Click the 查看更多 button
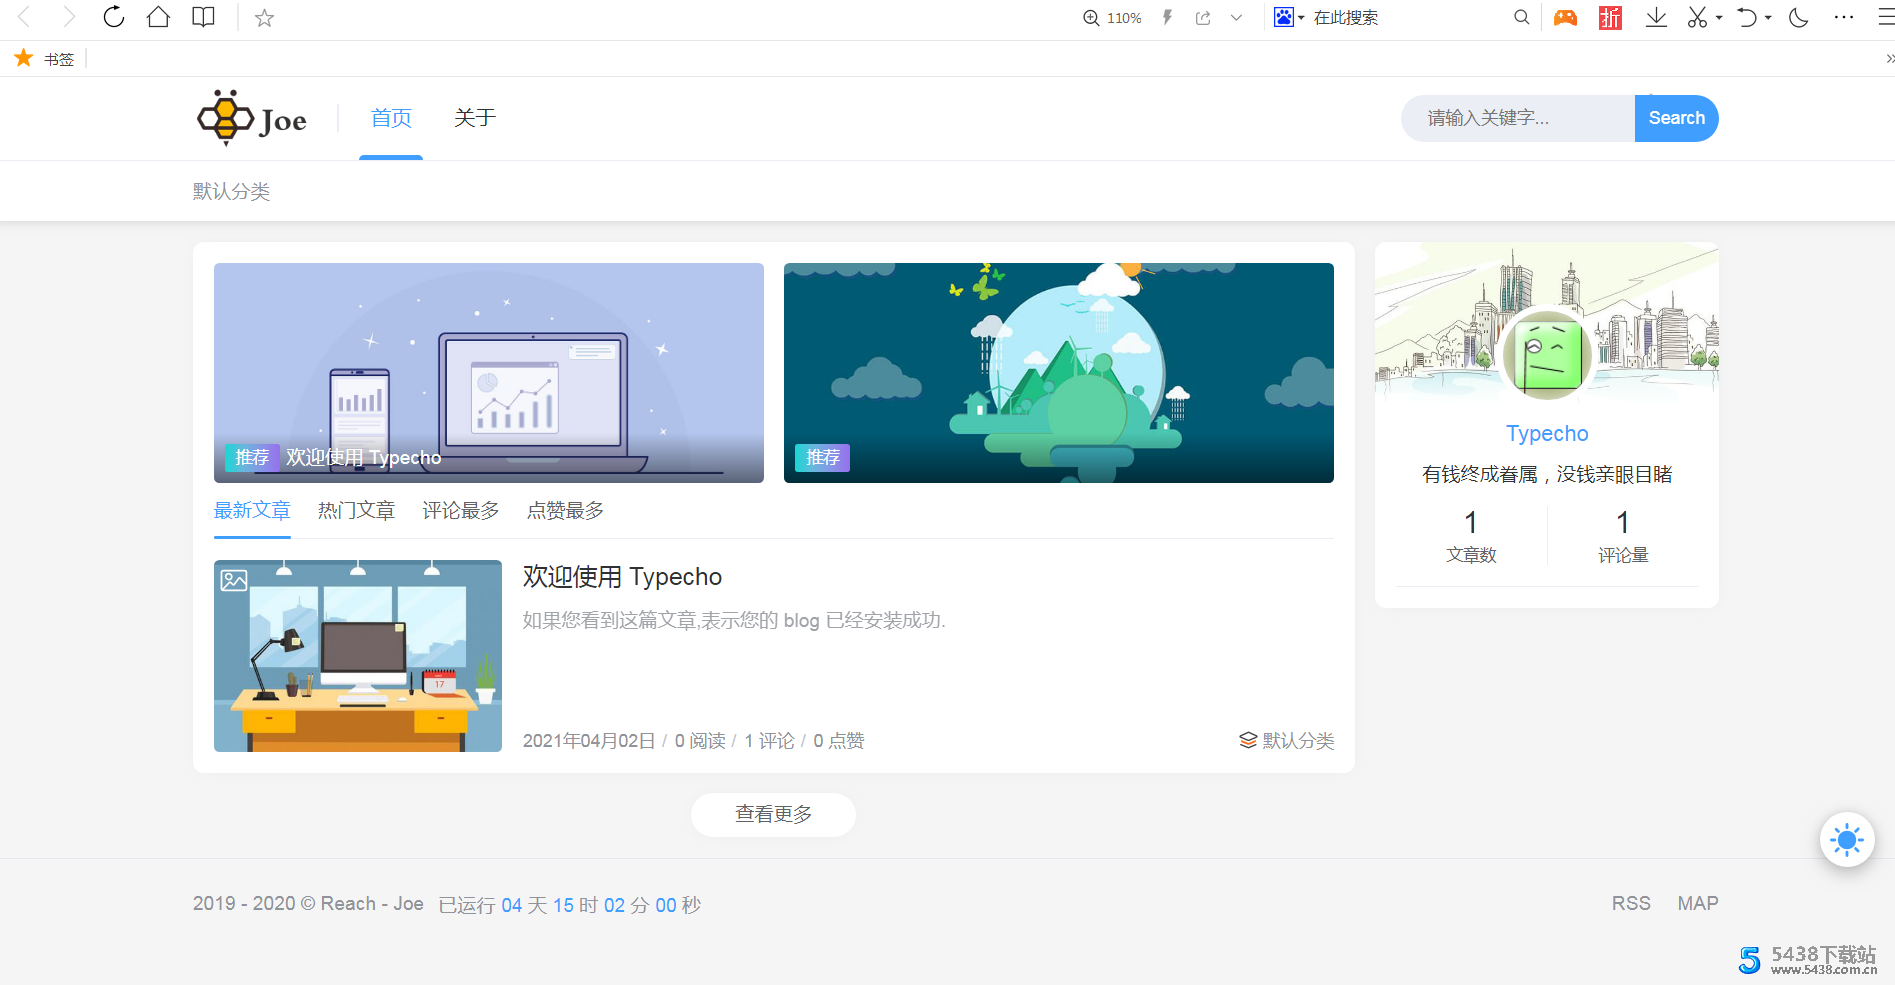1895x985 pixels. [x=773, y=814]
